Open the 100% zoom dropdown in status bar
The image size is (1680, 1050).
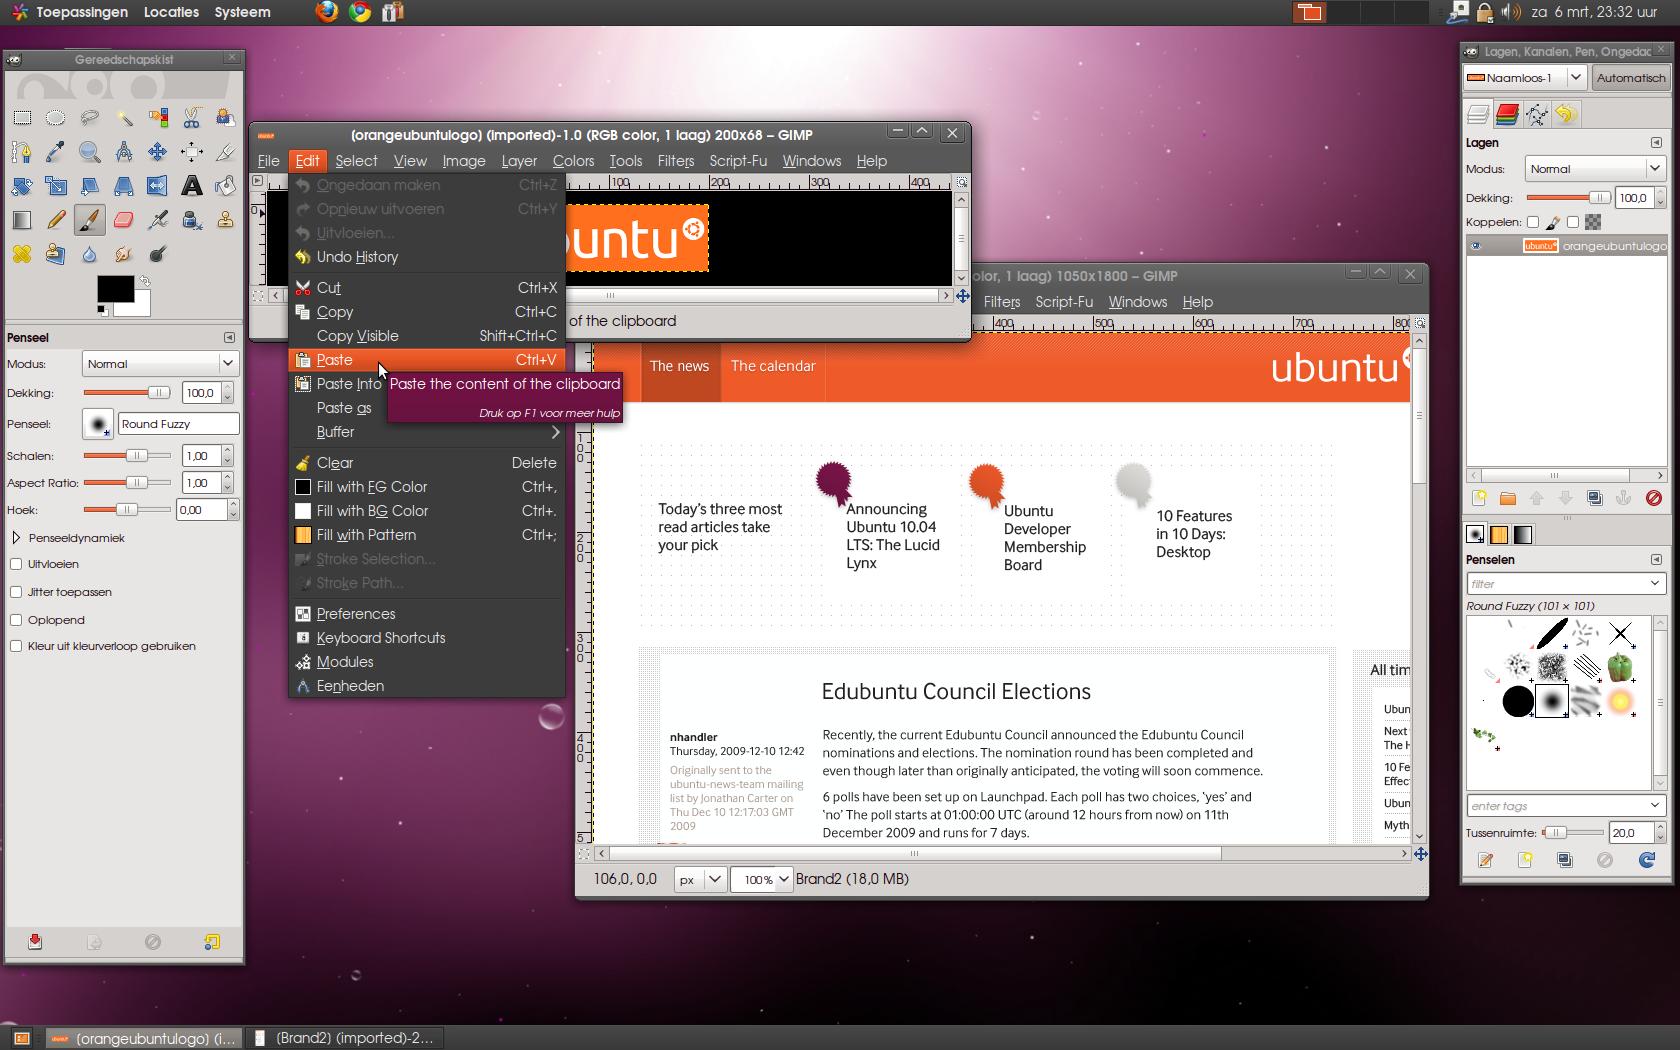click(x=762, y=879)
